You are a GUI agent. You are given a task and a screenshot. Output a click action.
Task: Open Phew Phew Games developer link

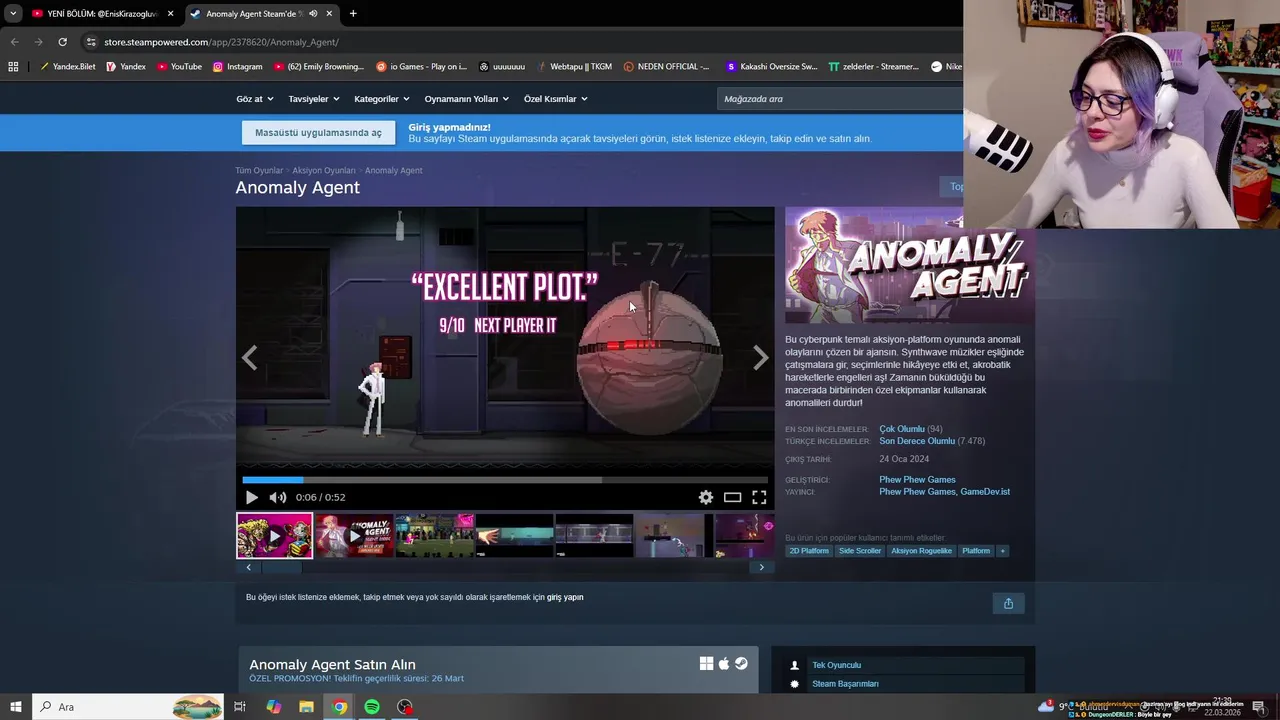(x=917, y=480)
